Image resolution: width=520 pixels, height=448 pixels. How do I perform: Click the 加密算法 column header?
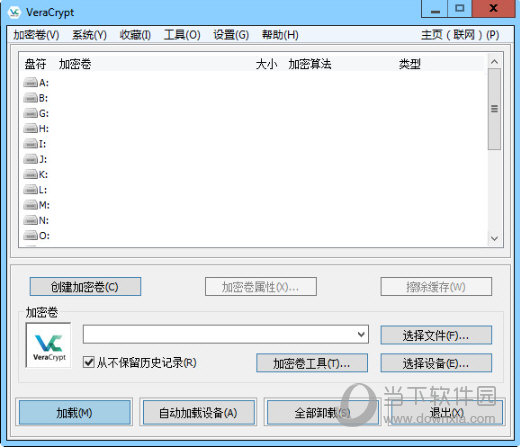[x=310, y=64]
